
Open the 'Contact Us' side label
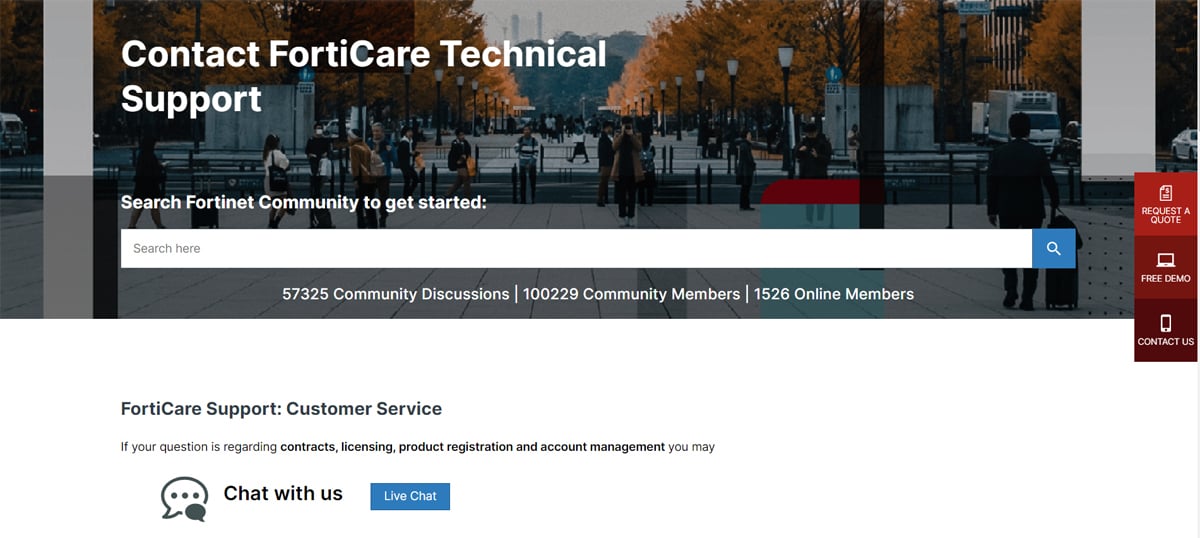[x=1165, y=342]
